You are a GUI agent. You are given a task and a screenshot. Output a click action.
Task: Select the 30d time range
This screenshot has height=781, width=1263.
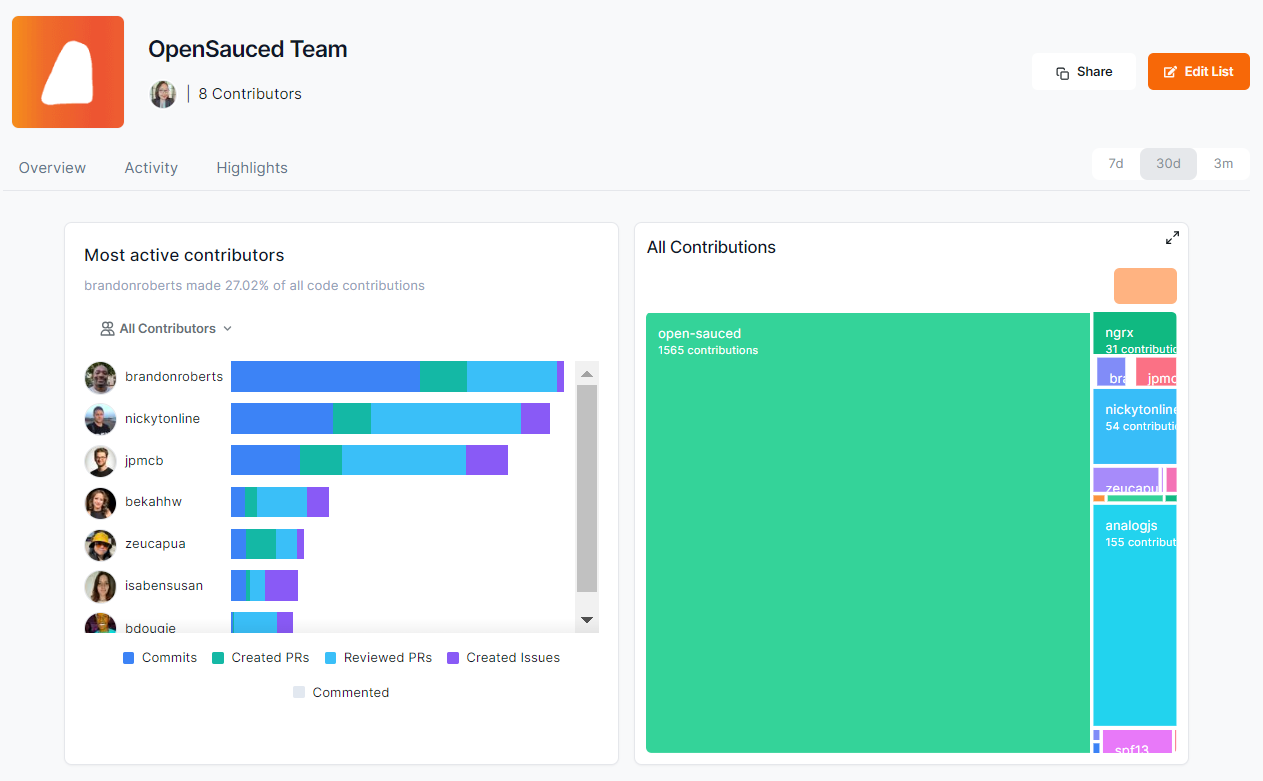pos(1168,163)
